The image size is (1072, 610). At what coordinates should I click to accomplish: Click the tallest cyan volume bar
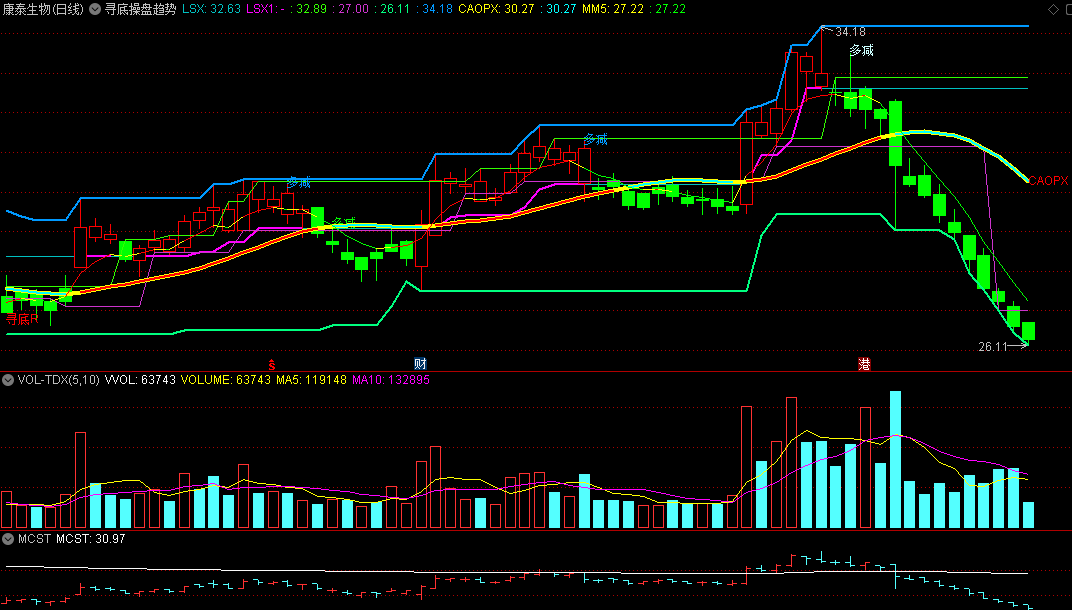point(895,460)
